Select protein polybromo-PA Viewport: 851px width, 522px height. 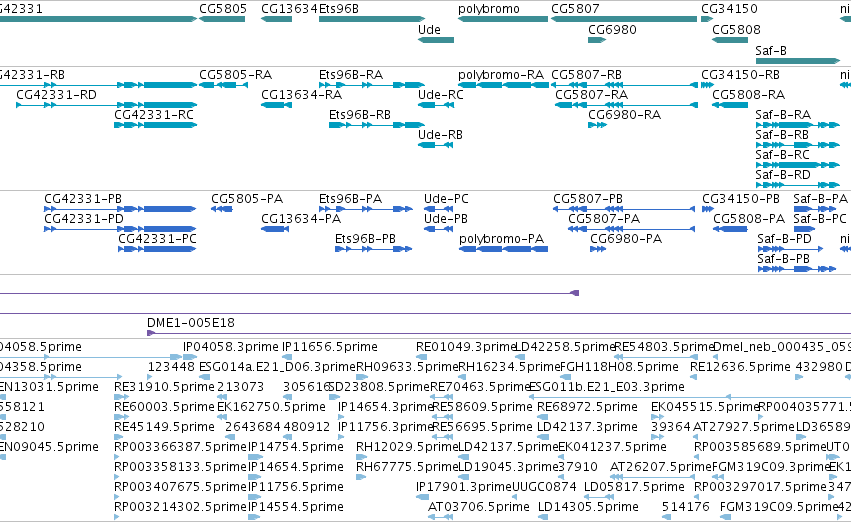point(501,239)
